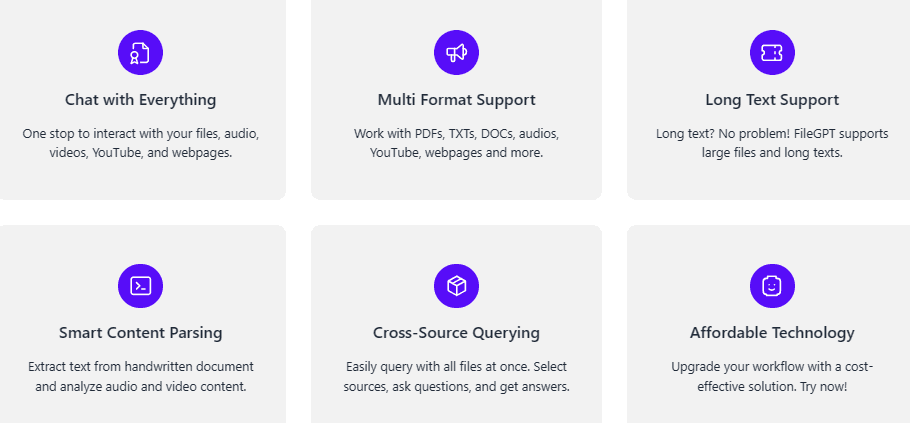Select the Chat with Everything heading
This screenshot has width=910, height=423.
(140, 100)
